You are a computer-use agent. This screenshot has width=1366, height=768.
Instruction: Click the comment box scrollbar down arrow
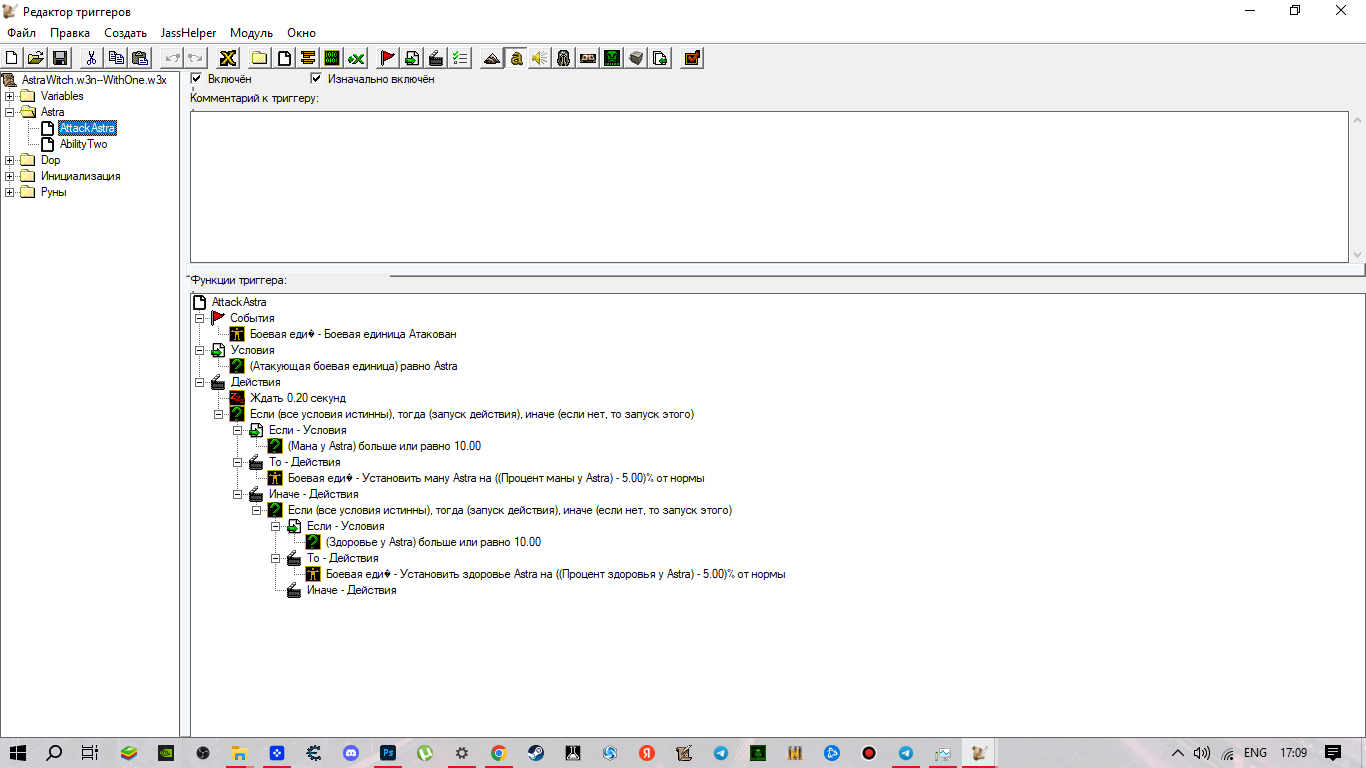(x=1357, y=255)
